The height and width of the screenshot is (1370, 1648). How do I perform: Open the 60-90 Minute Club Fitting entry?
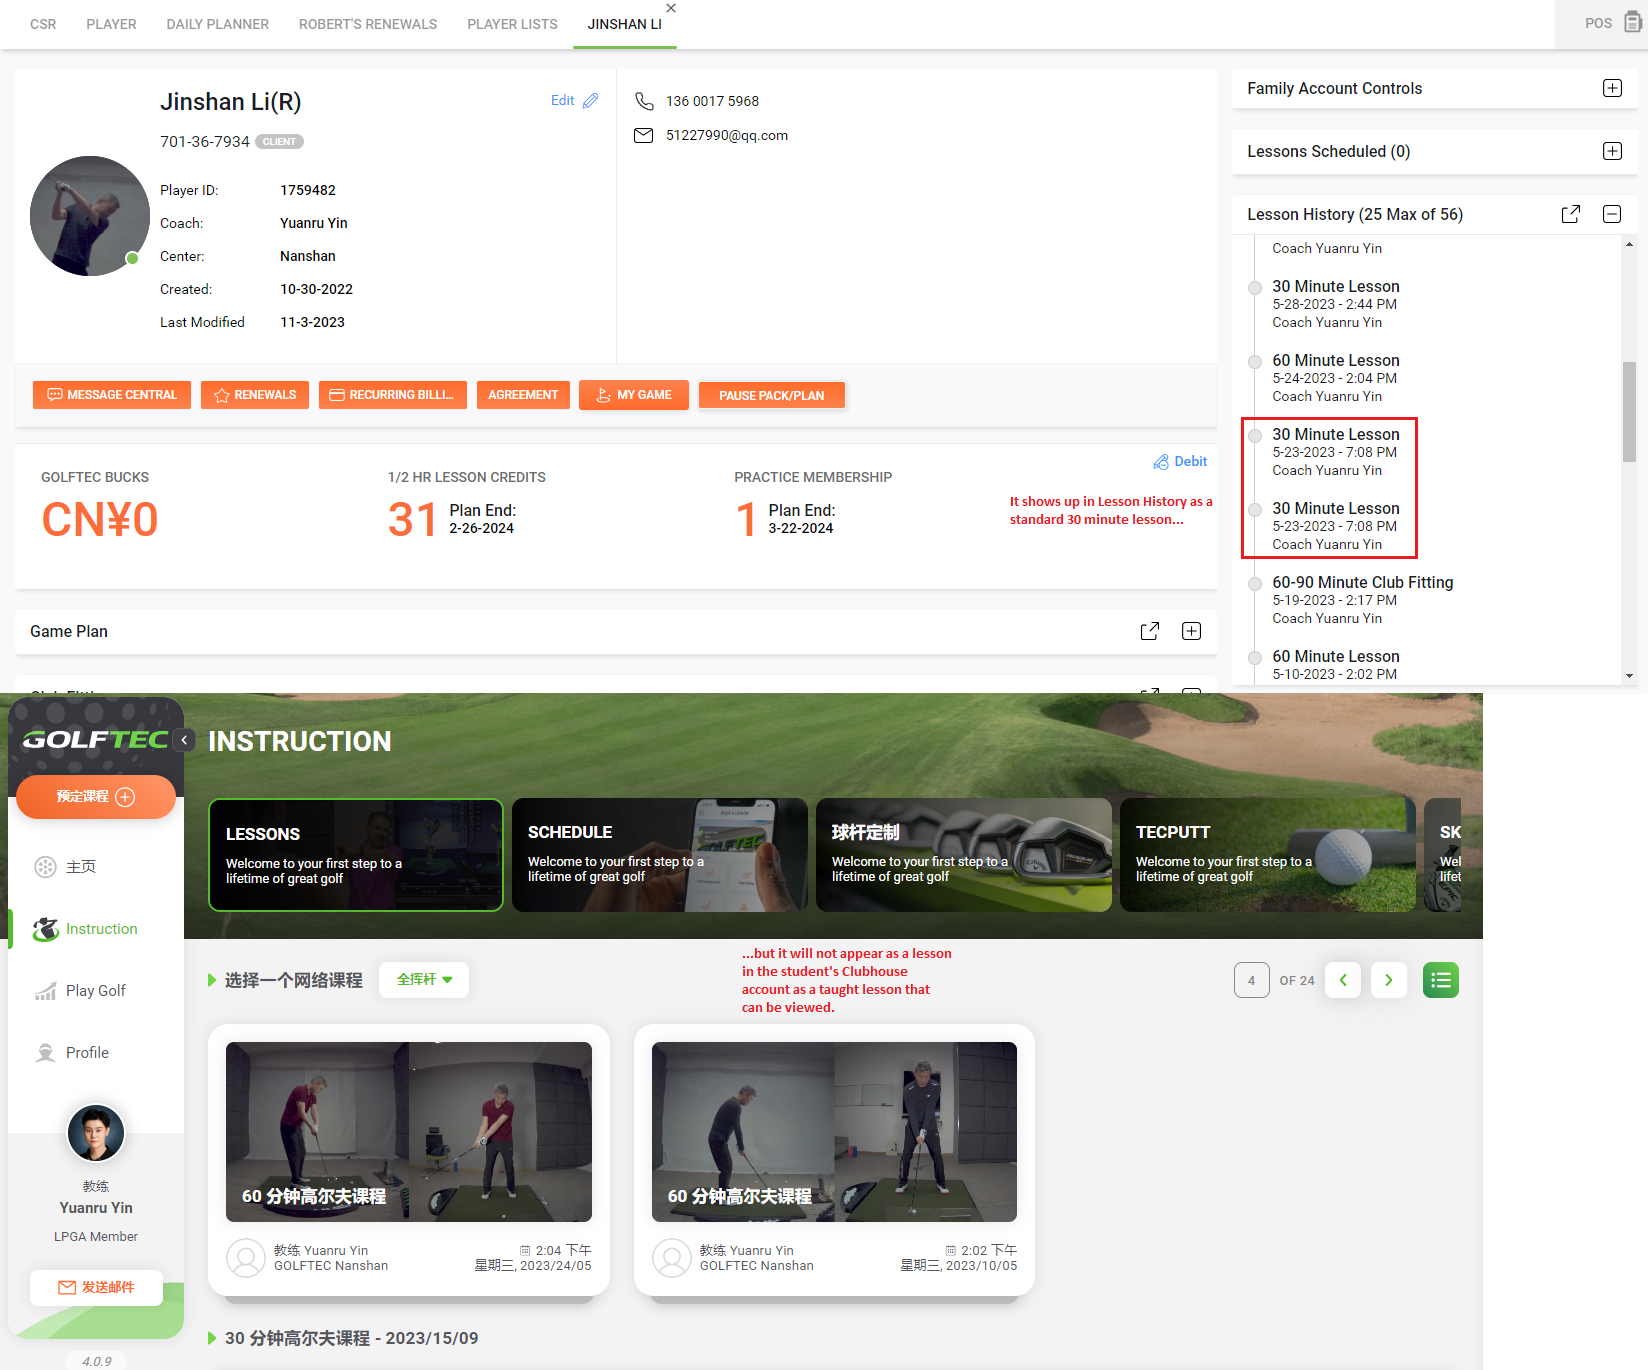(1362, 600)
